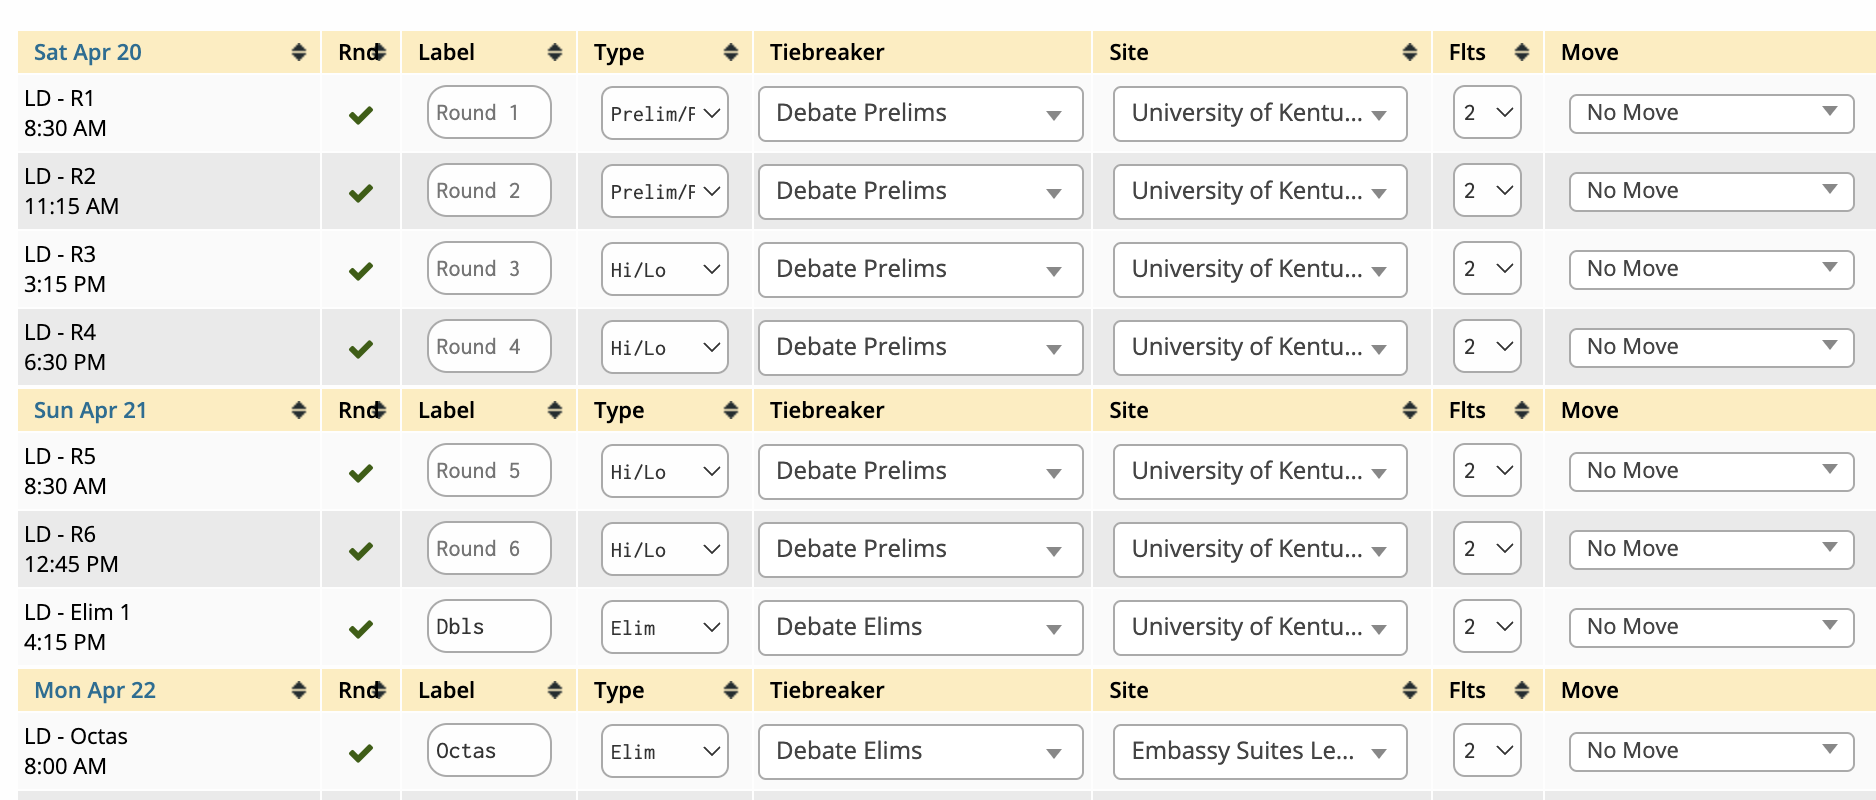The height and width of the screenshot is (800, 1876).
Task: Click sort arrows on first Label header
Action: coord(554,52)
